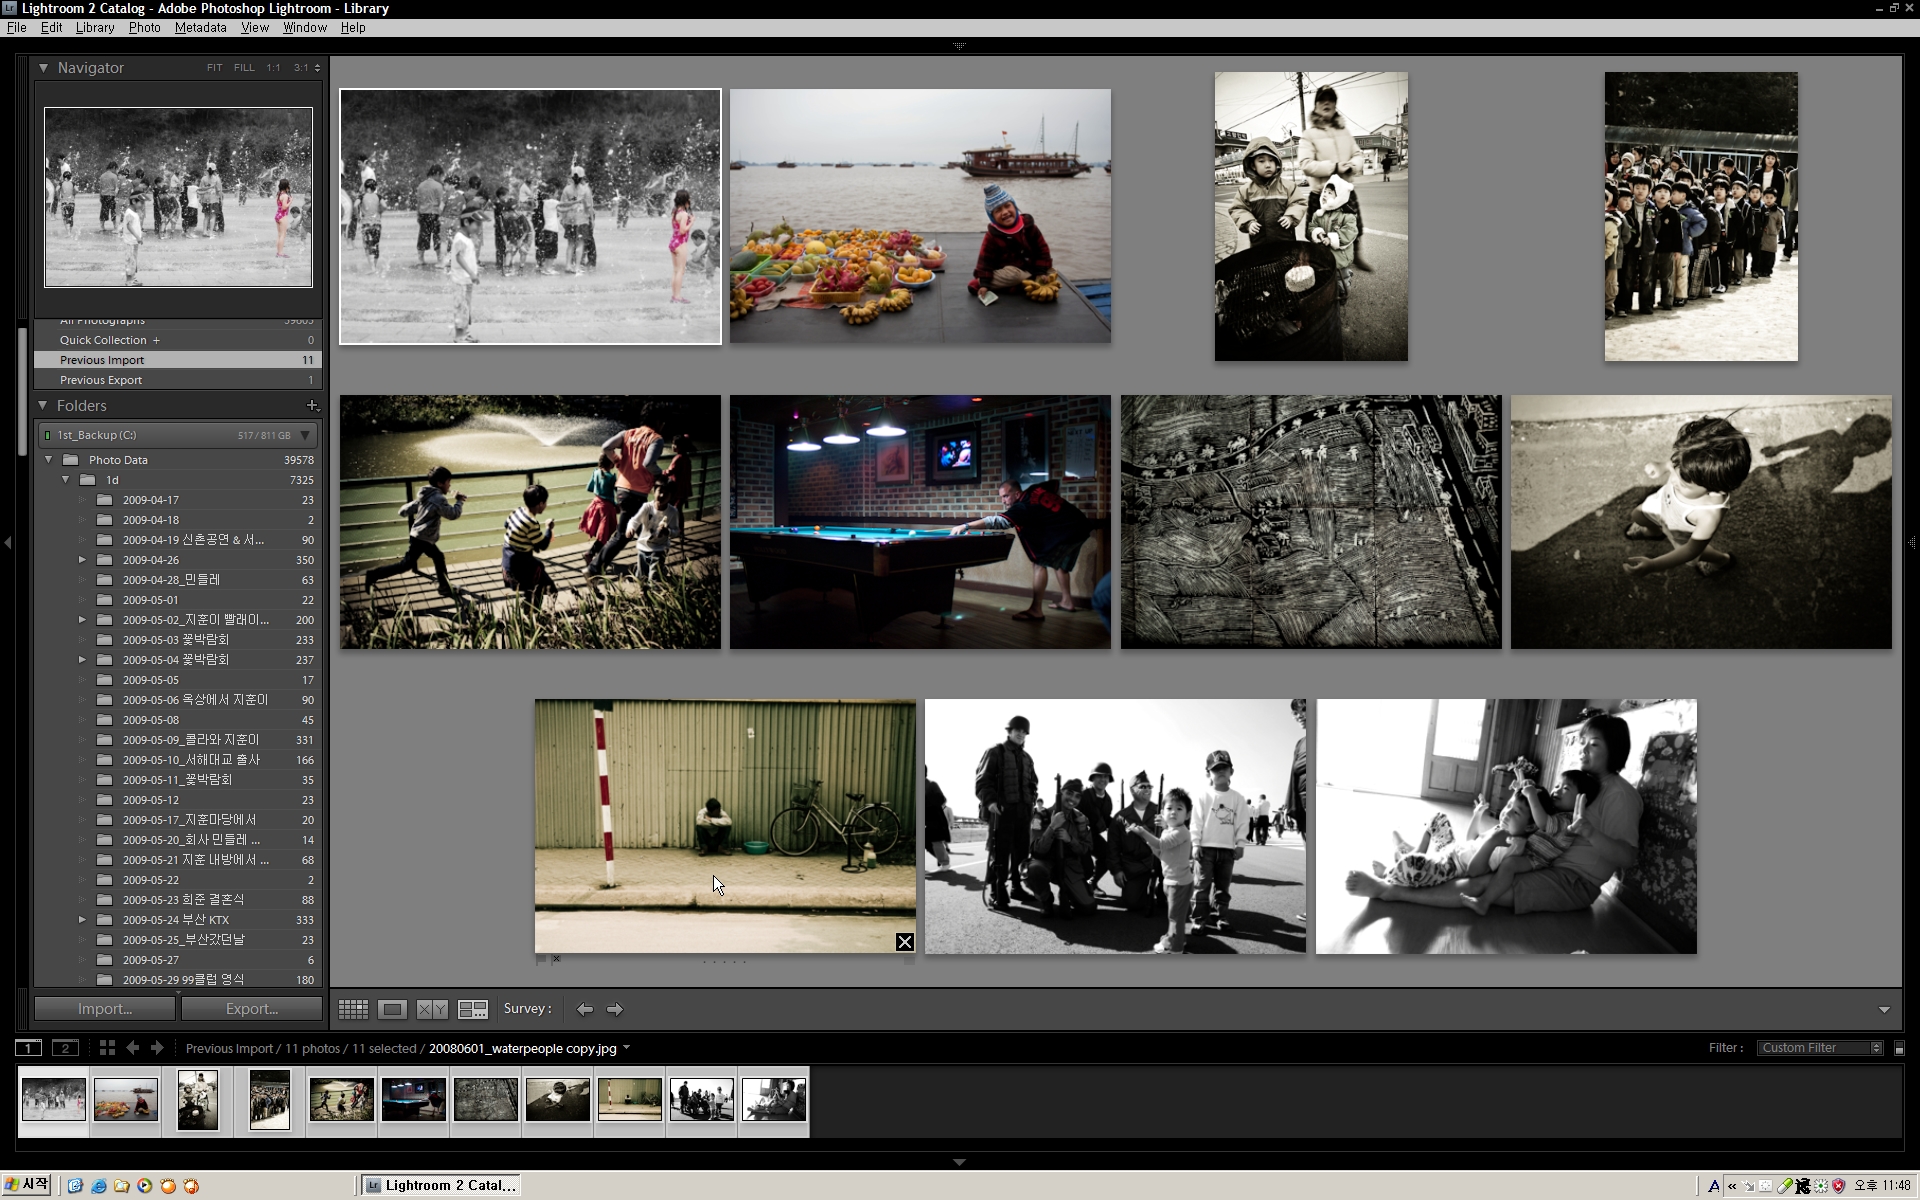The width and height of the screenshot is (1920, 1200).
Task: Open the Navigator zoom level chooser
Action: (x=317, y=68)
